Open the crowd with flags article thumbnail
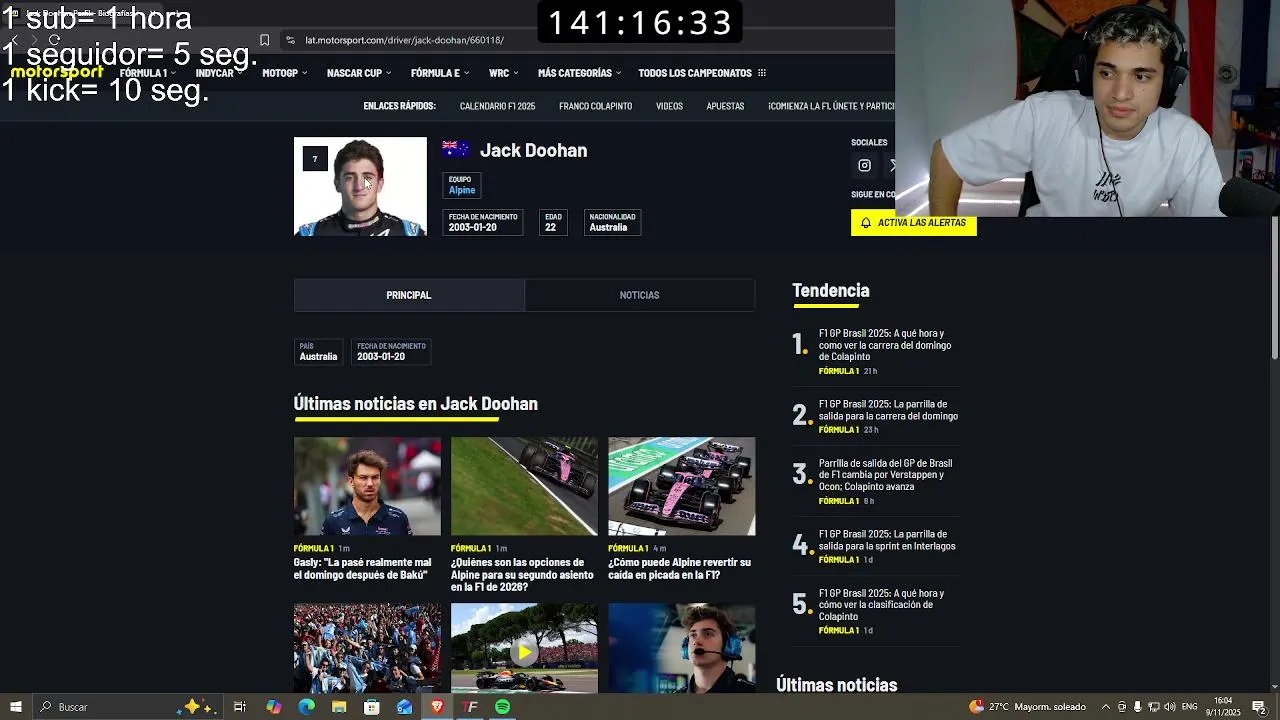The height and width of the screenshot is (720, 1280). [367, 648]
